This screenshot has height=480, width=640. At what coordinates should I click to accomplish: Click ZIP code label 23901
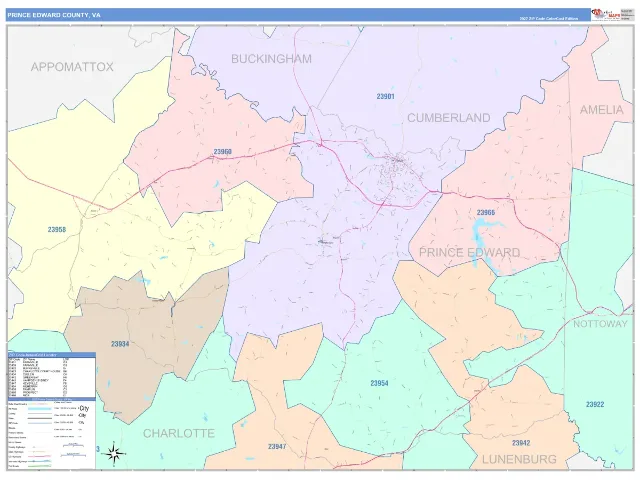(x=385, y=97)
